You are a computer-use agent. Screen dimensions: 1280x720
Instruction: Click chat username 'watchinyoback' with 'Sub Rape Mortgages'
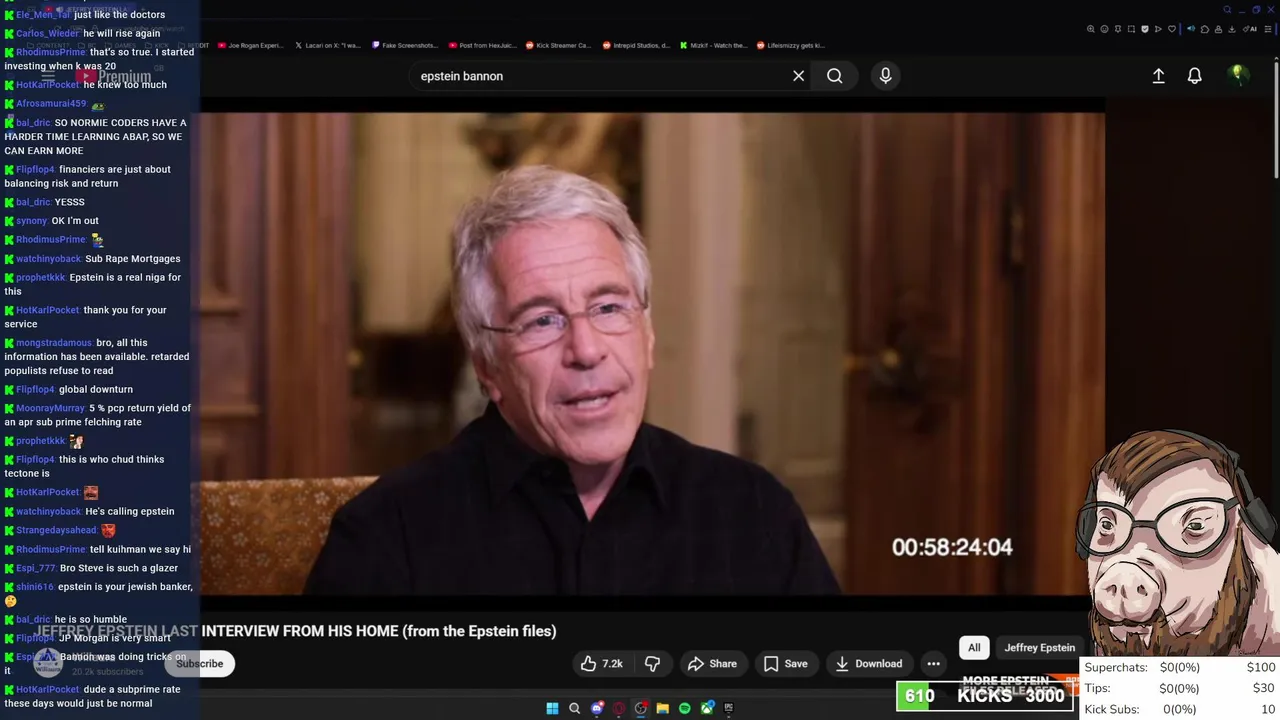click(49, 259)
